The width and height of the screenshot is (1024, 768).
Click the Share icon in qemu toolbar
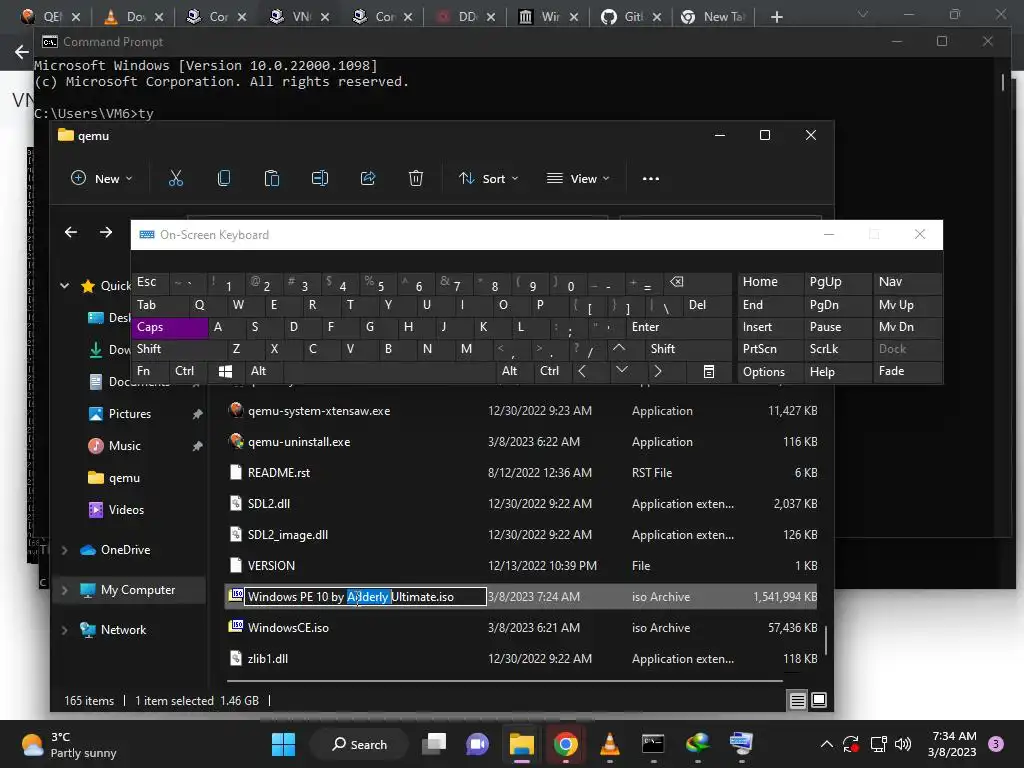tap(368, 178)
